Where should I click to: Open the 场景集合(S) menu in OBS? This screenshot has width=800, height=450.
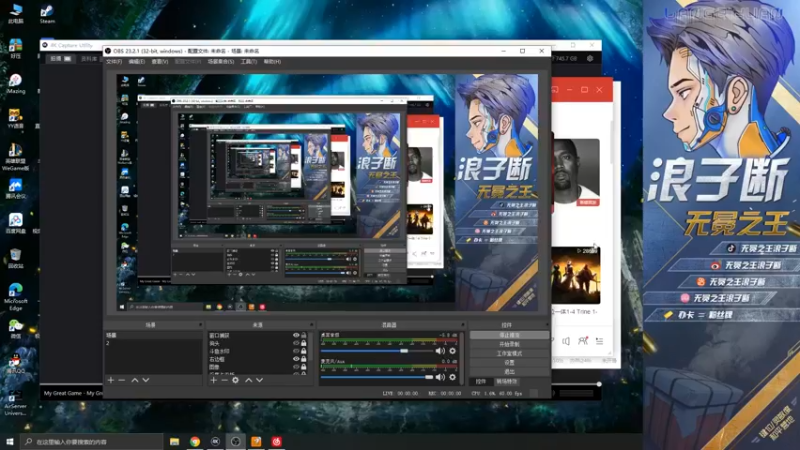point(220,62)
